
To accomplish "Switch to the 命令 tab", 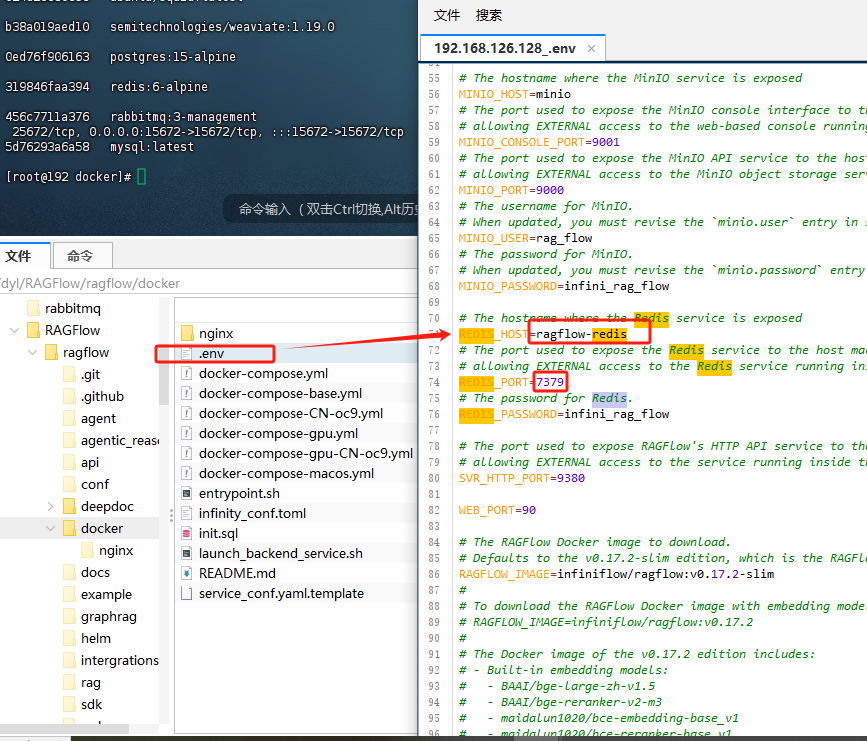I will pyautogui.click(x=80, y=256).
